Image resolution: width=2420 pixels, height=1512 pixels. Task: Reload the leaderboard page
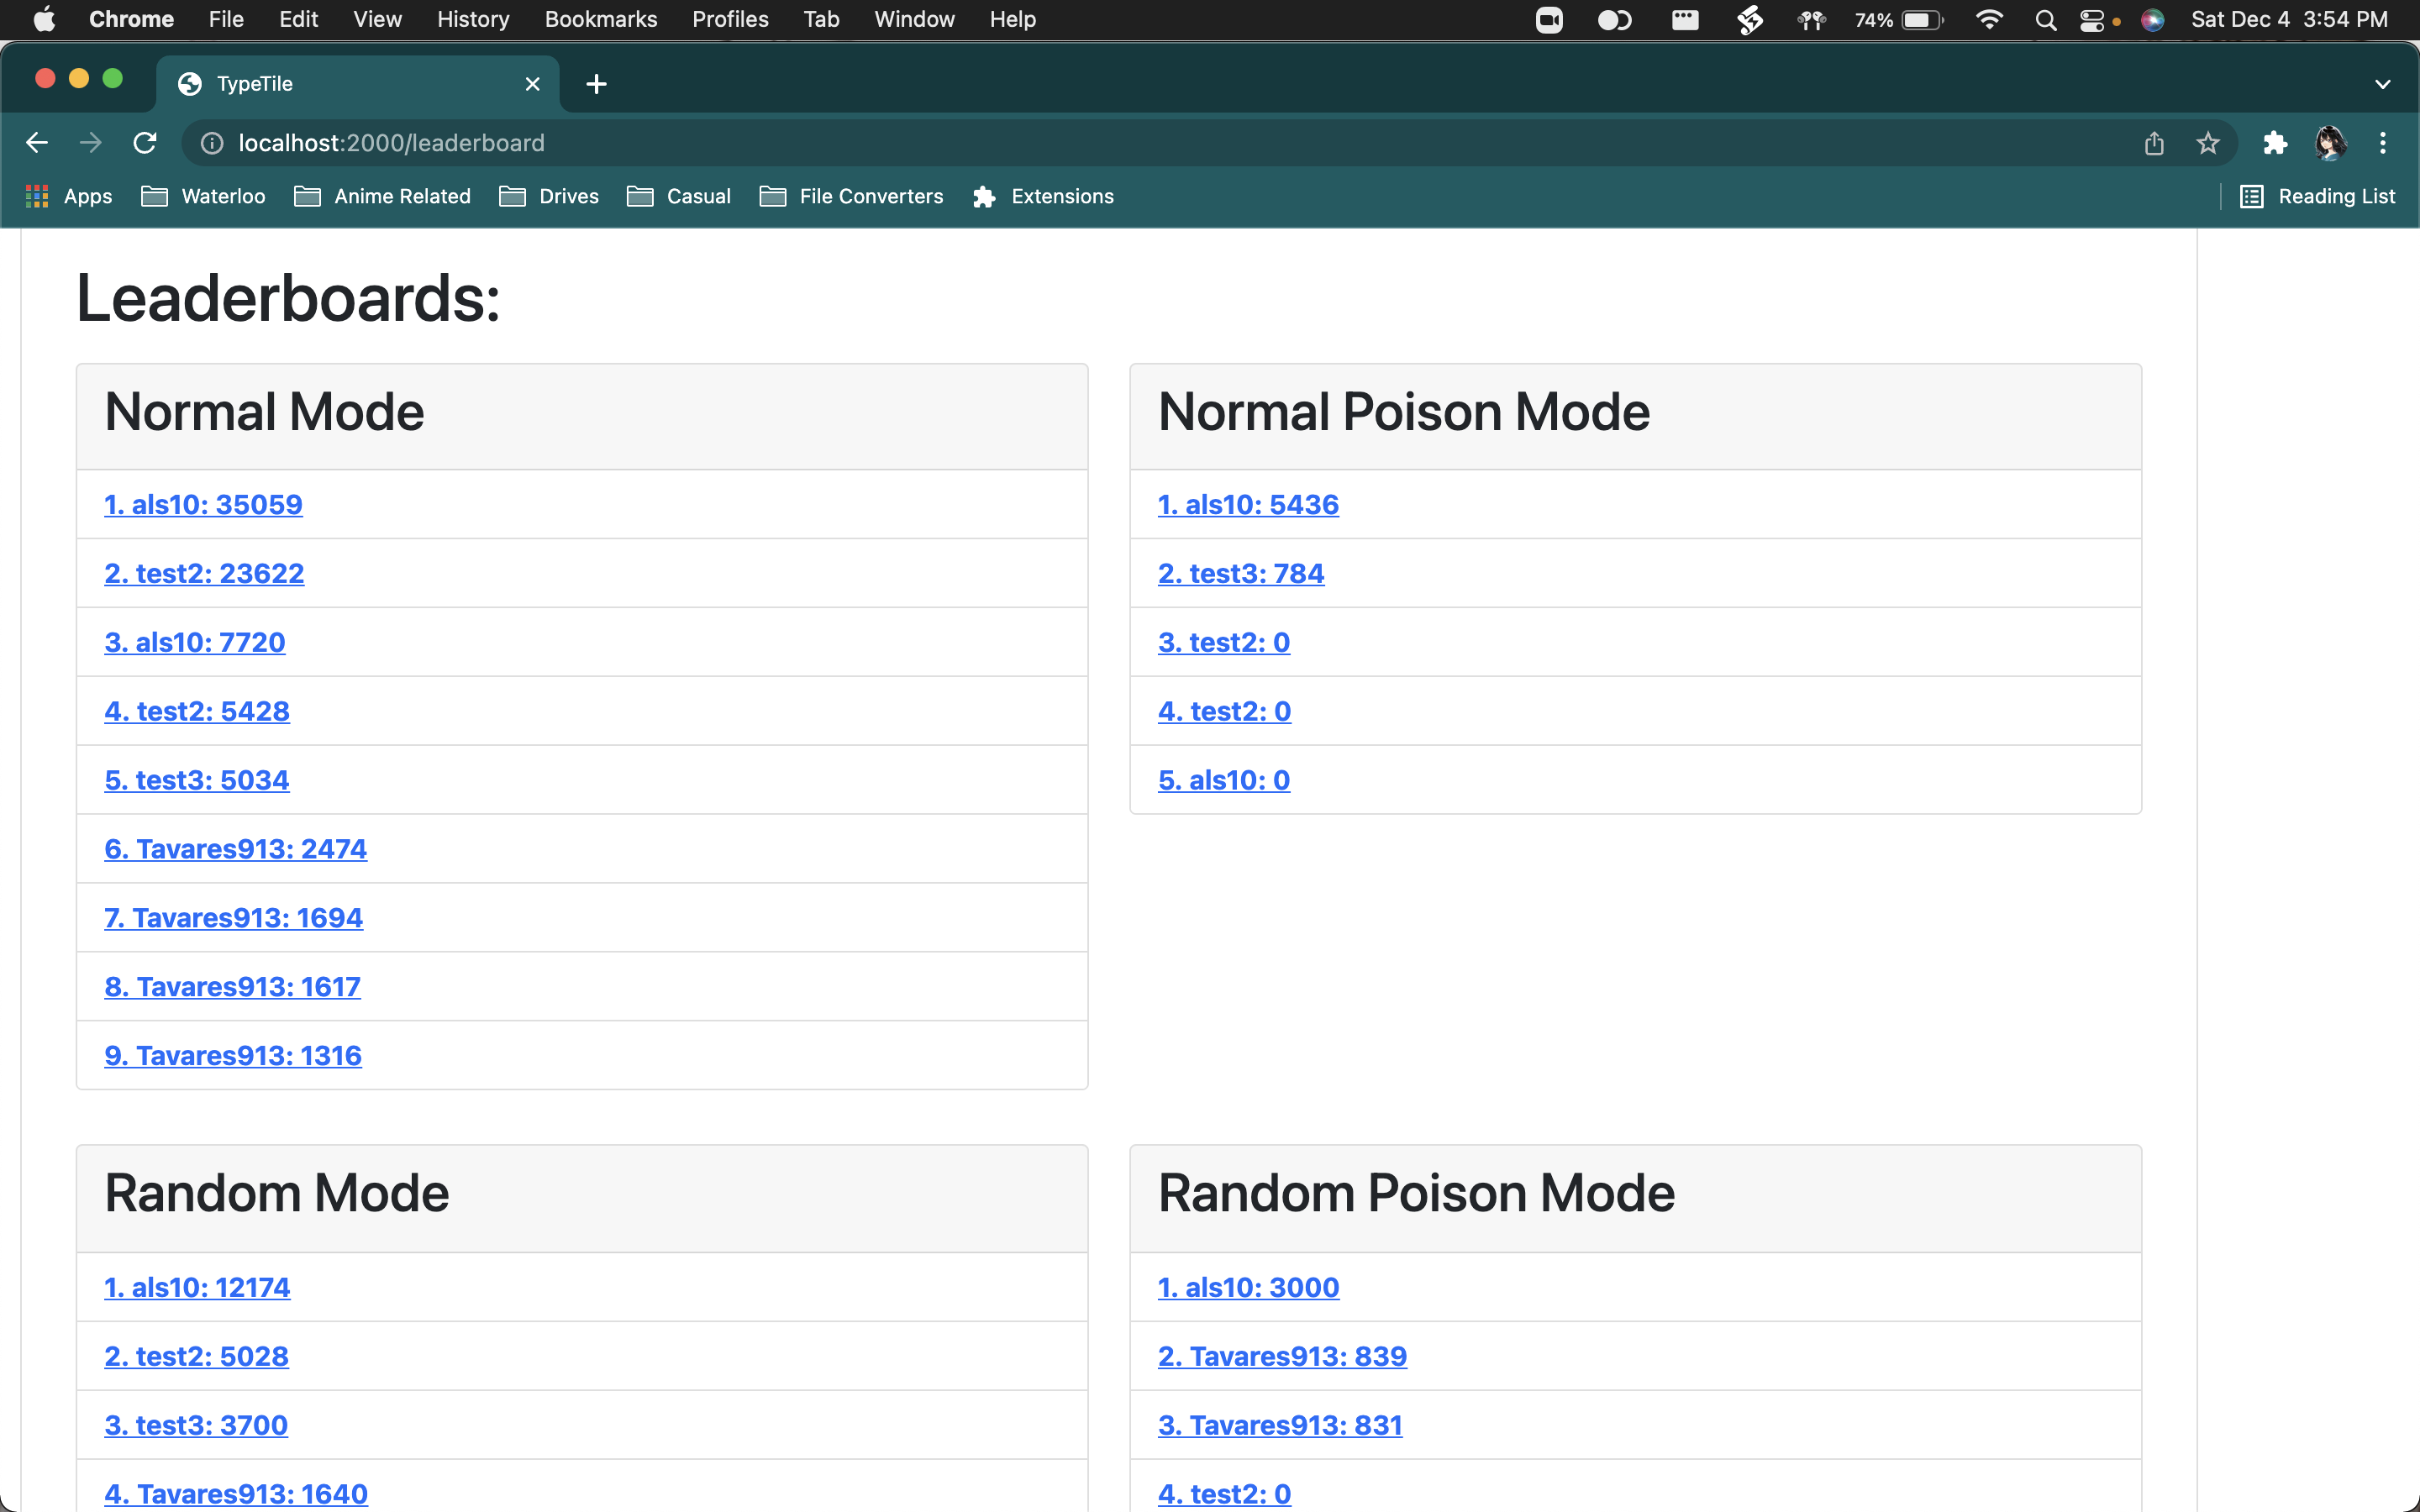(145, 143)
